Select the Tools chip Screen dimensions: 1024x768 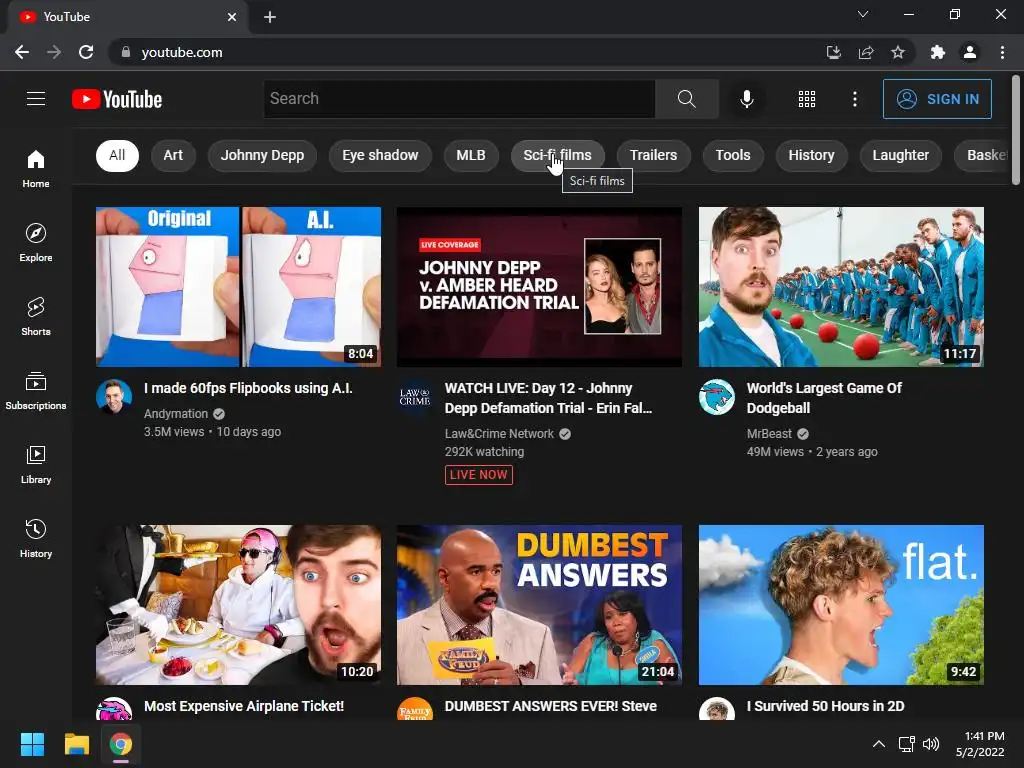[733, 155]
